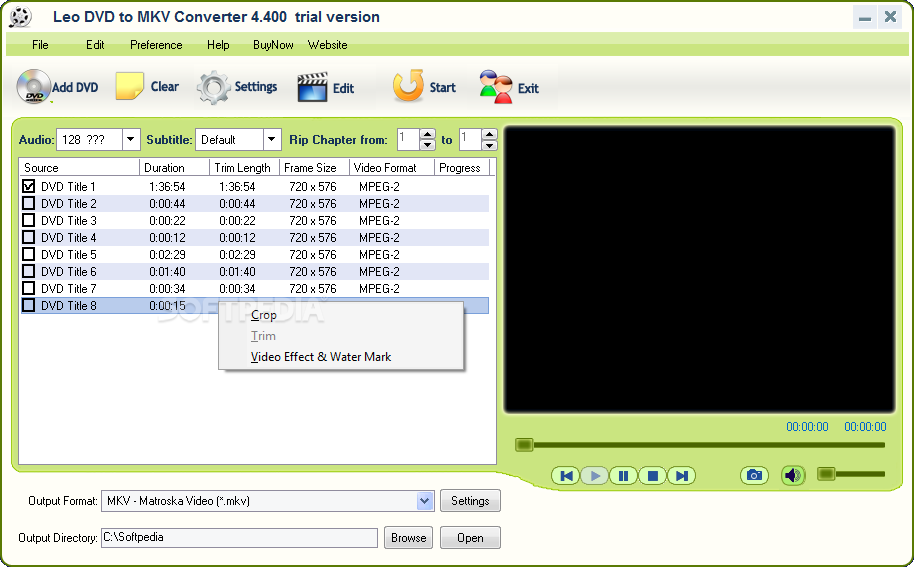Image resolution: width=914 pixels, height=567 pixels.
Task: Click the Duration column header
Action: pos(174,168)
